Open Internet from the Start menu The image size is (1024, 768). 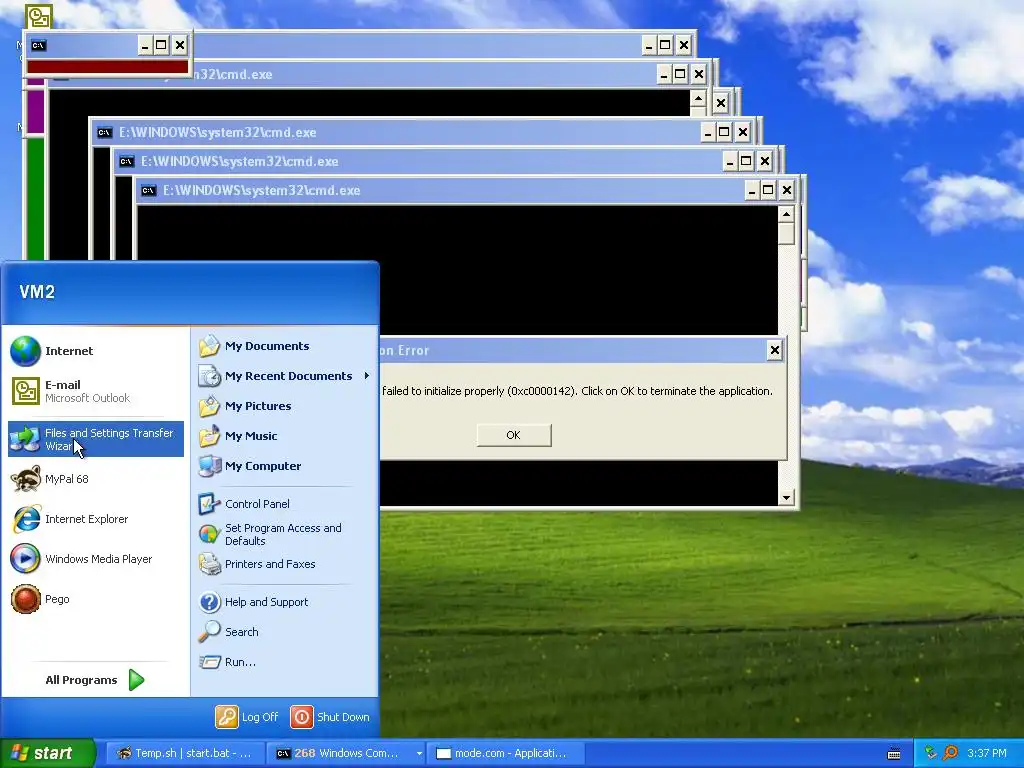95,351
